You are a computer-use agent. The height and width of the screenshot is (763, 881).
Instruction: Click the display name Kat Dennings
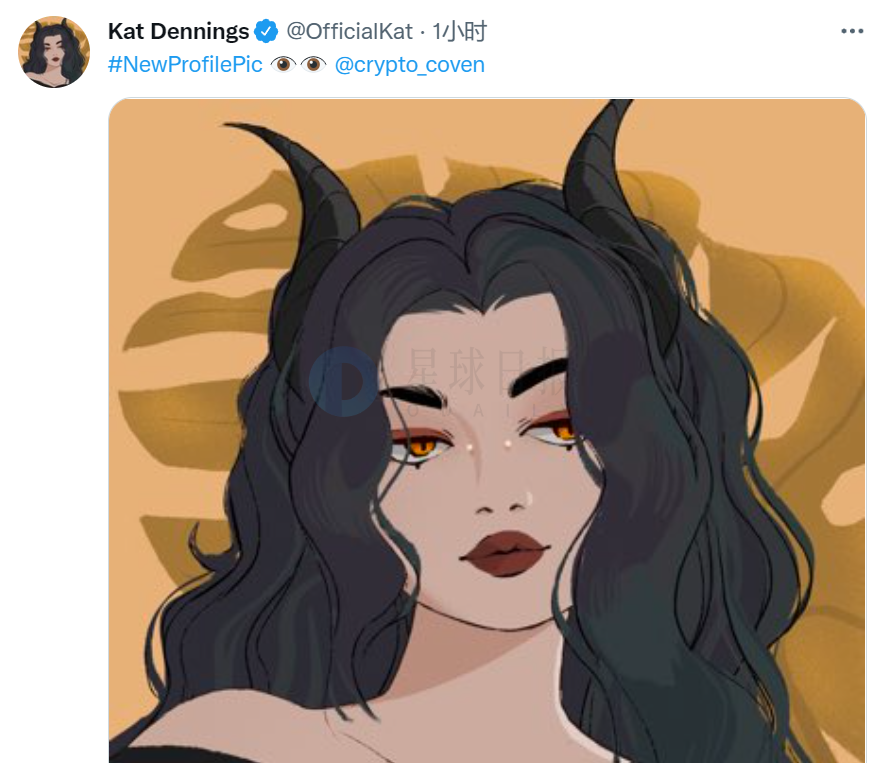pyautogui.click(x=178, y=32)
